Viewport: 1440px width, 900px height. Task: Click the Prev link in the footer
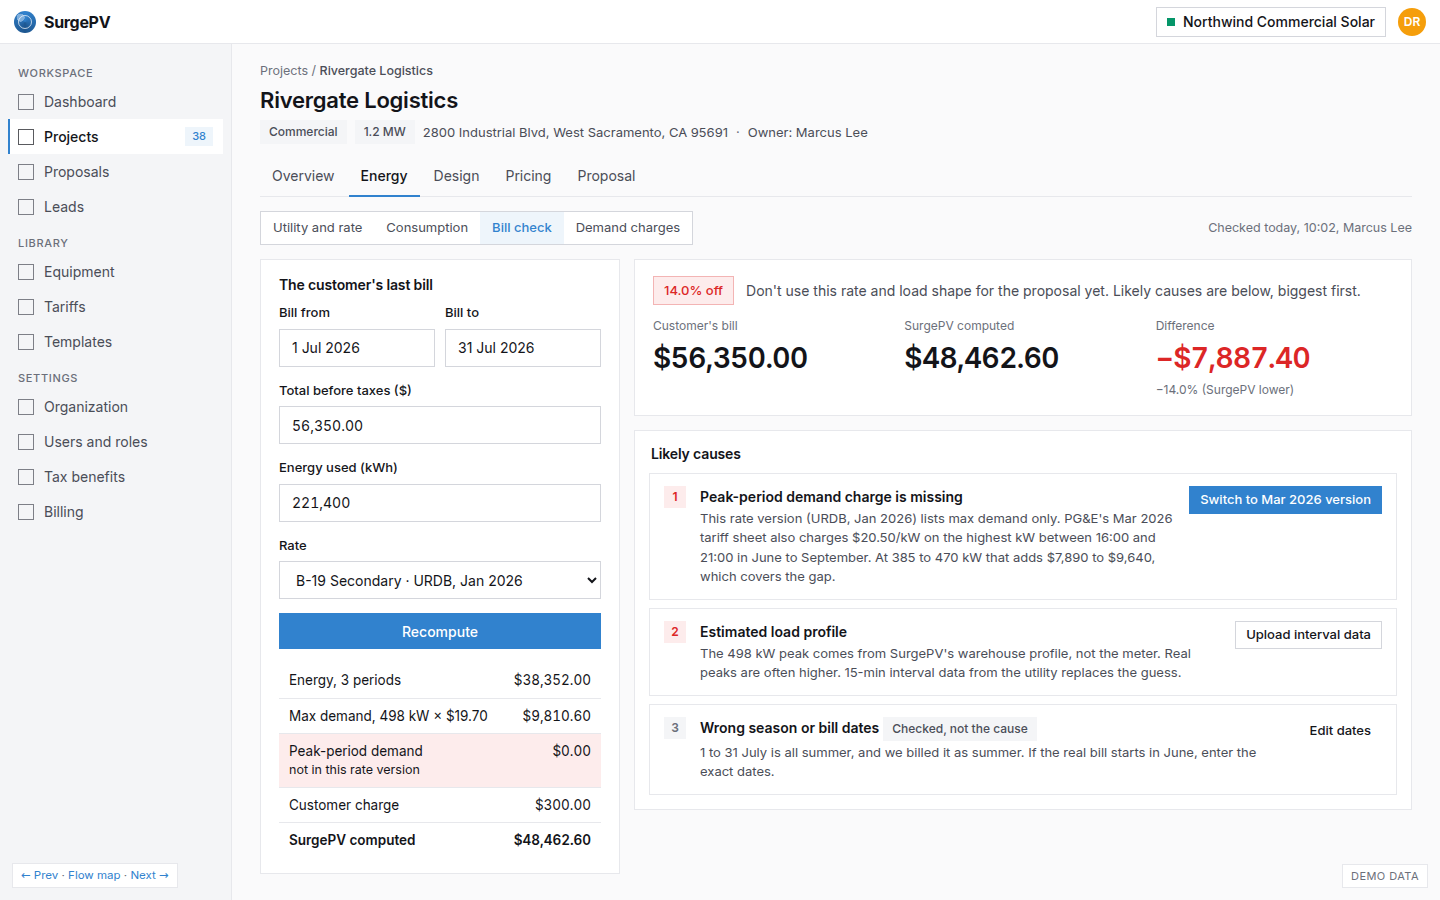40,875
